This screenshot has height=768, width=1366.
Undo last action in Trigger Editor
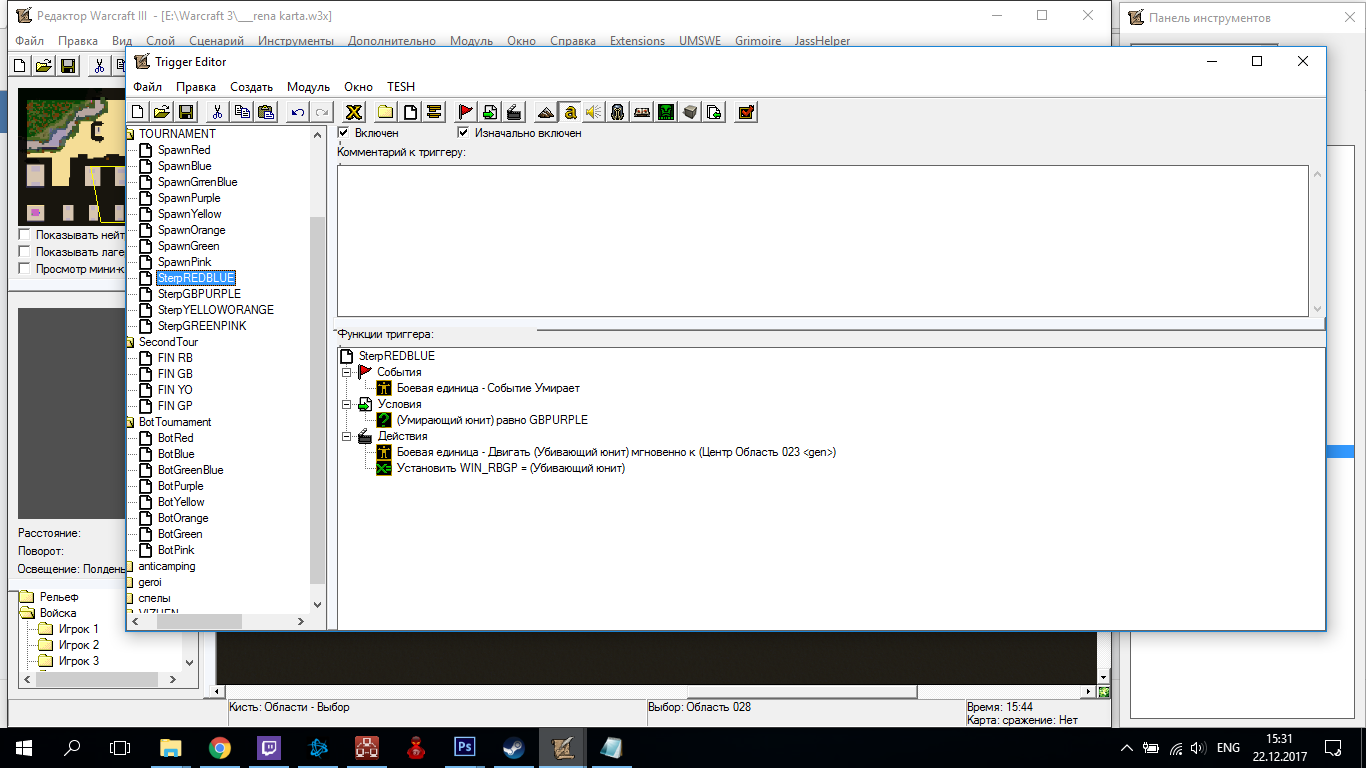tap(297, 112)
